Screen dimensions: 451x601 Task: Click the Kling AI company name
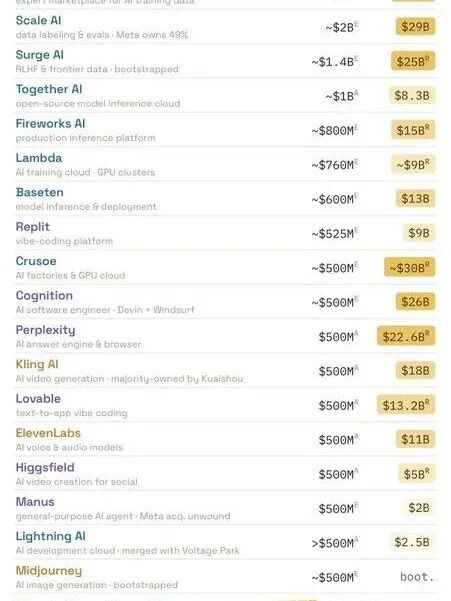37,364
